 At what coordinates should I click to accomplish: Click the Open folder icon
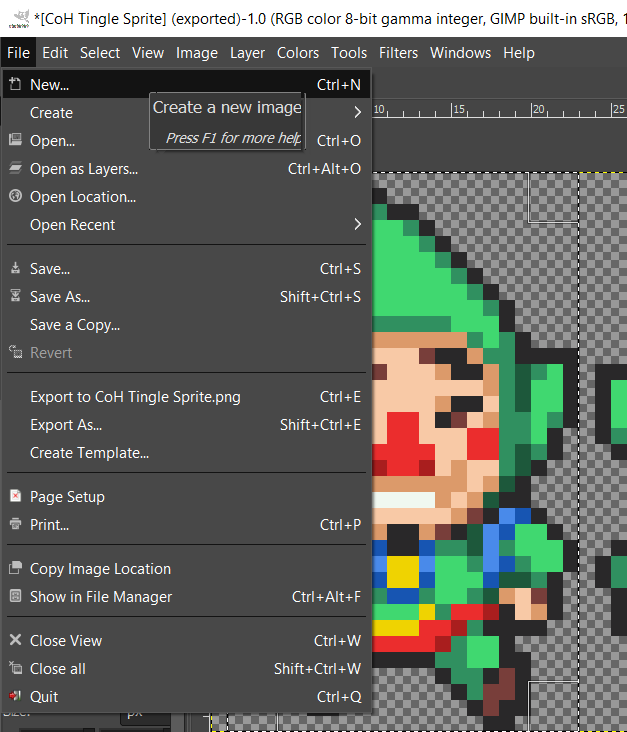click(x=15, y=140)
